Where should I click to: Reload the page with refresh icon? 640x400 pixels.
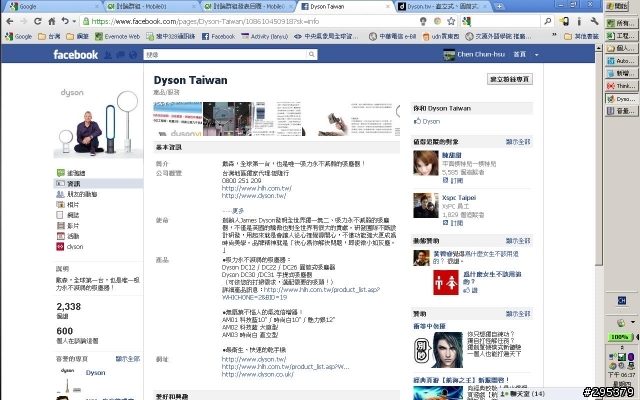pos(38,21)
